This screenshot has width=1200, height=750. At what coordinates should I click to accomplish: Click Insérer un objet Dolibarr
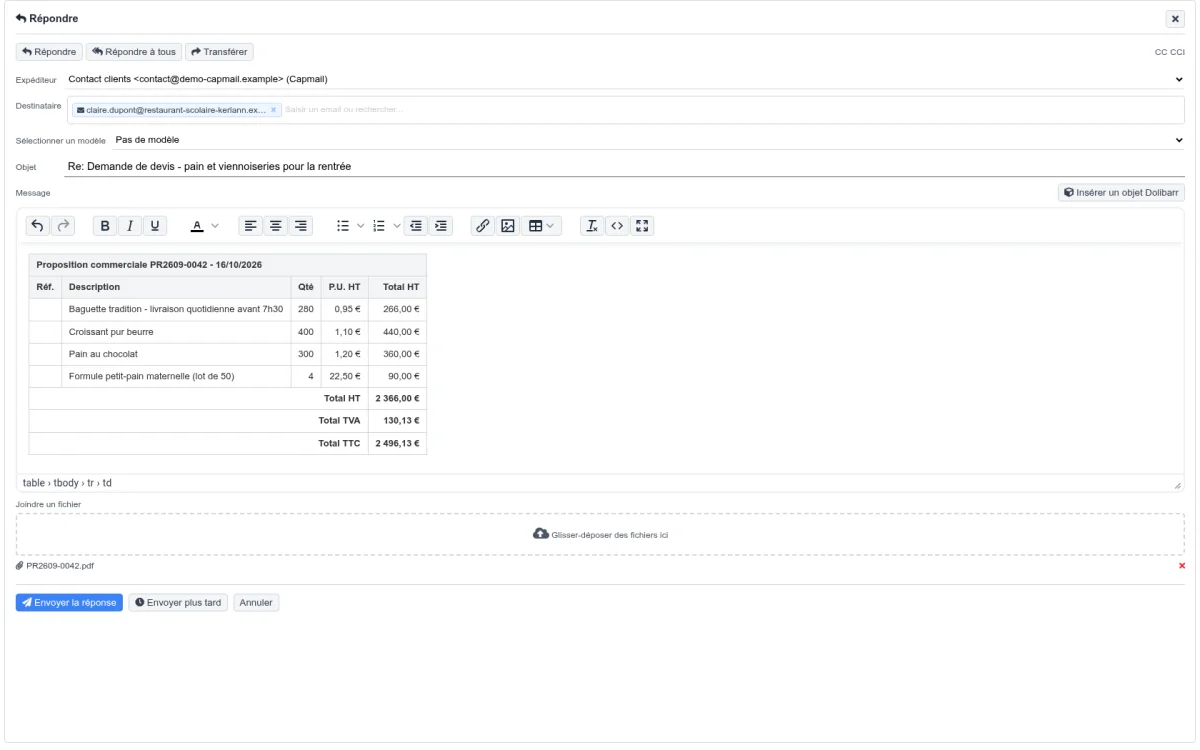(1121, 192)
